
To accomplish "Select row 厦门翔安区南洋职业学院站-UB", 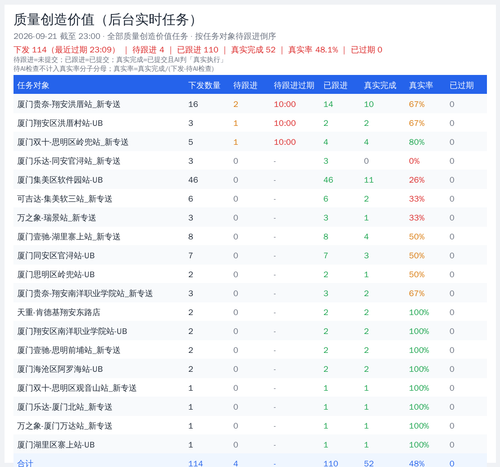I will (250, 331).
